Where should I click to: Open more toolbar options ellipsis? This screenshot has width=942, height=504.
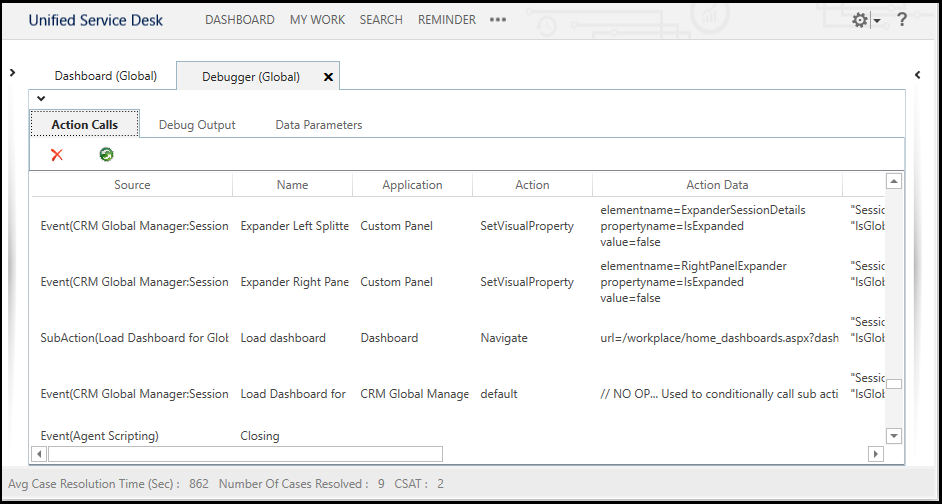pos(497,20)
